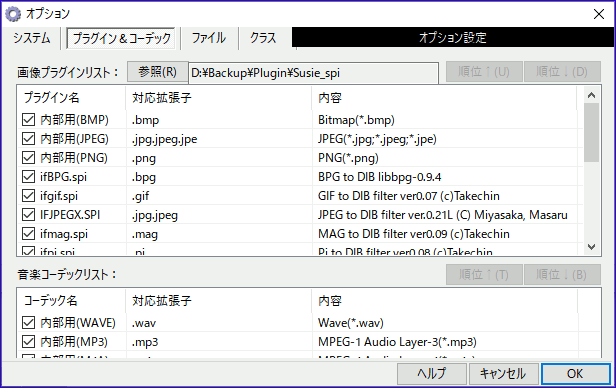Click the plugin folder path input field
This screenshot has height=388, width=616.
click(314, 73)
